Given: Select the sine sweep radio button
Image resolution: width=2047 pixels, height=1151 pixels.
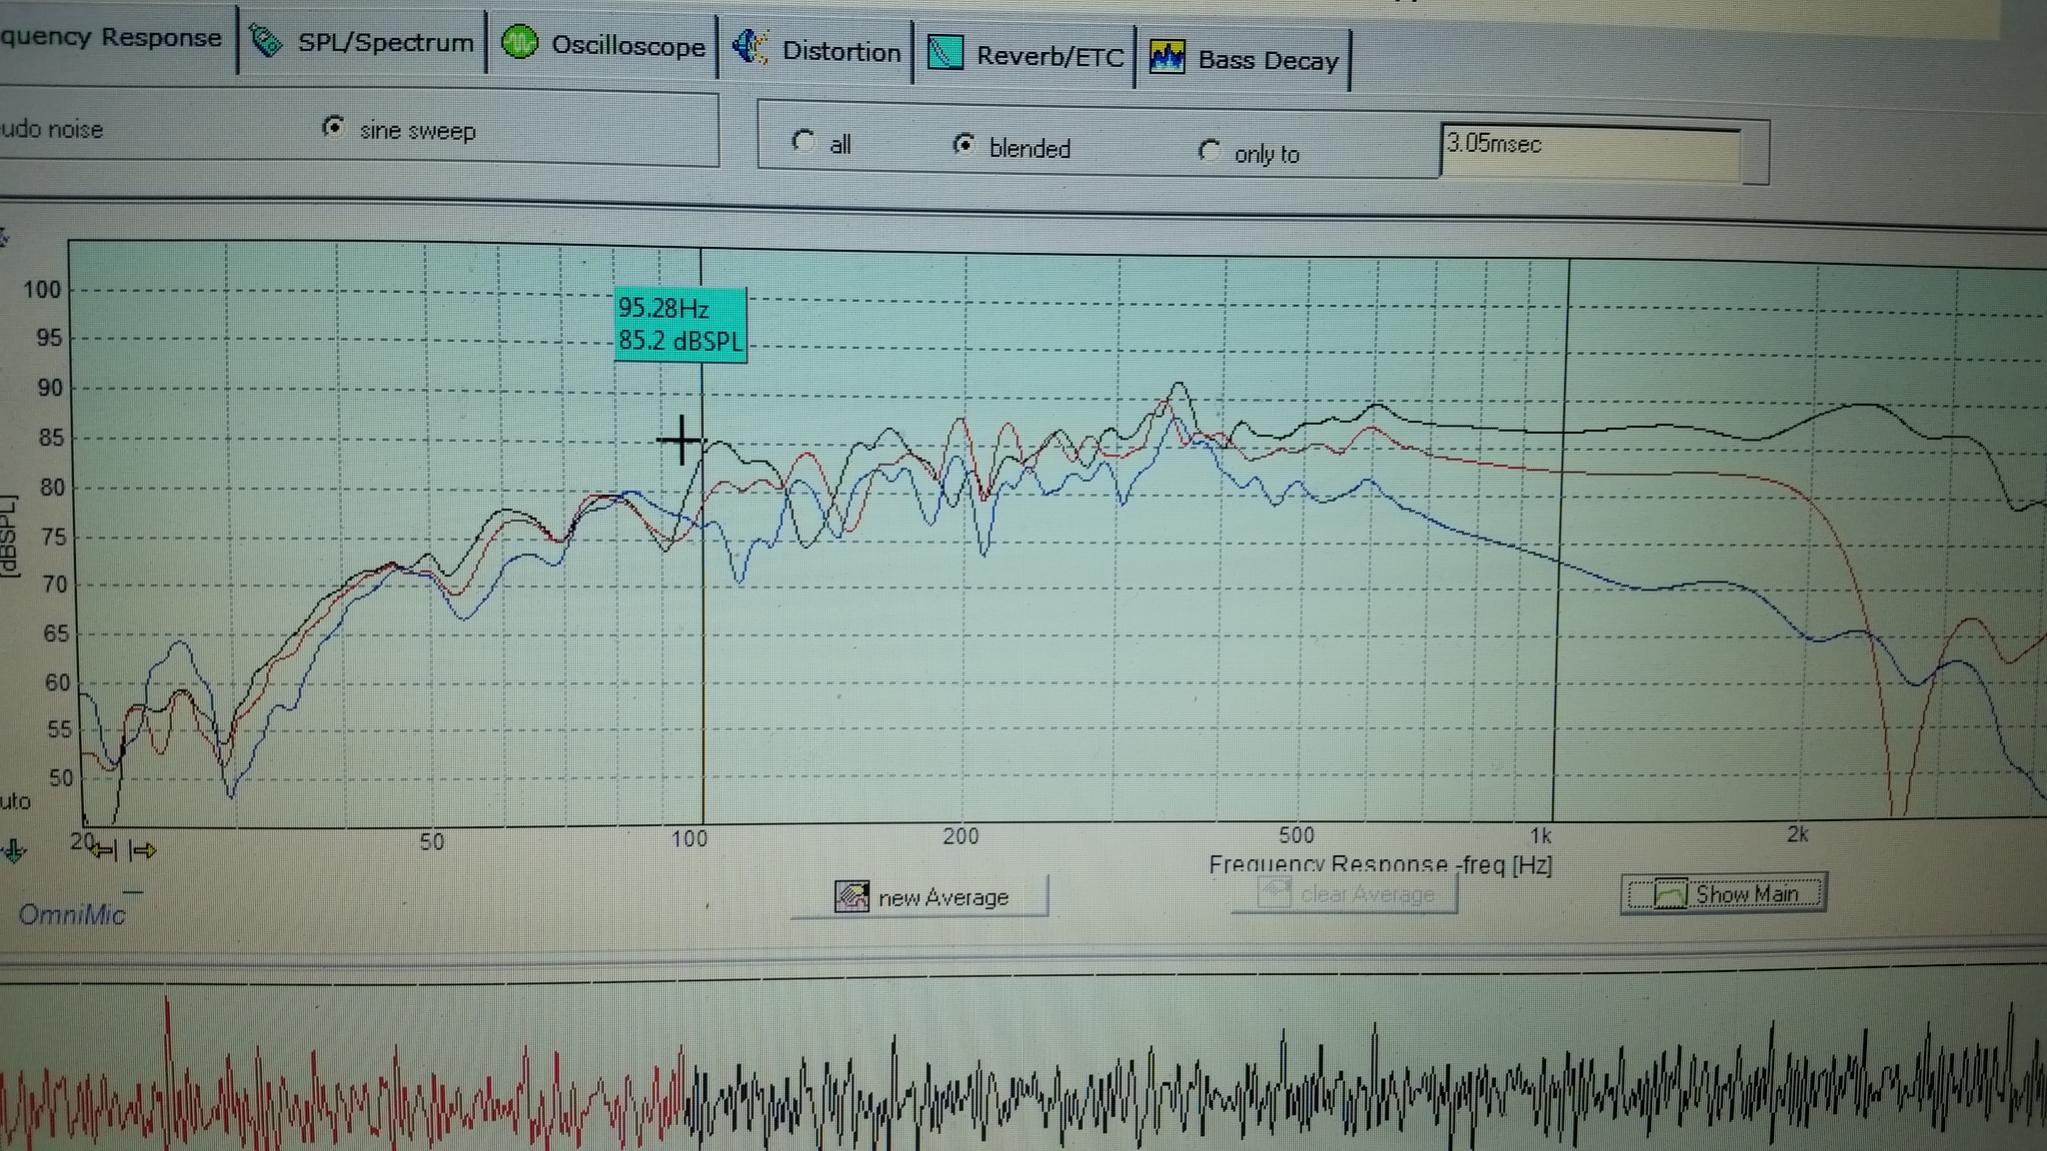Looking at the screenshot, I should point(334,127).
